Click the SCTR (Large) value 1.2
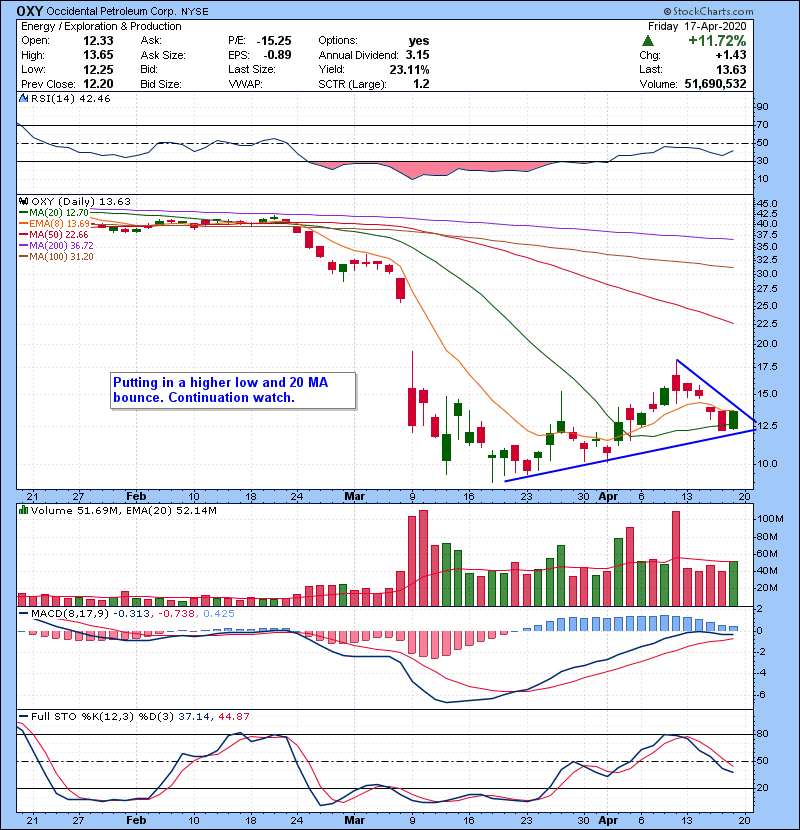The height and width of the screenshot is (830, 800). [x=421, y=84]
